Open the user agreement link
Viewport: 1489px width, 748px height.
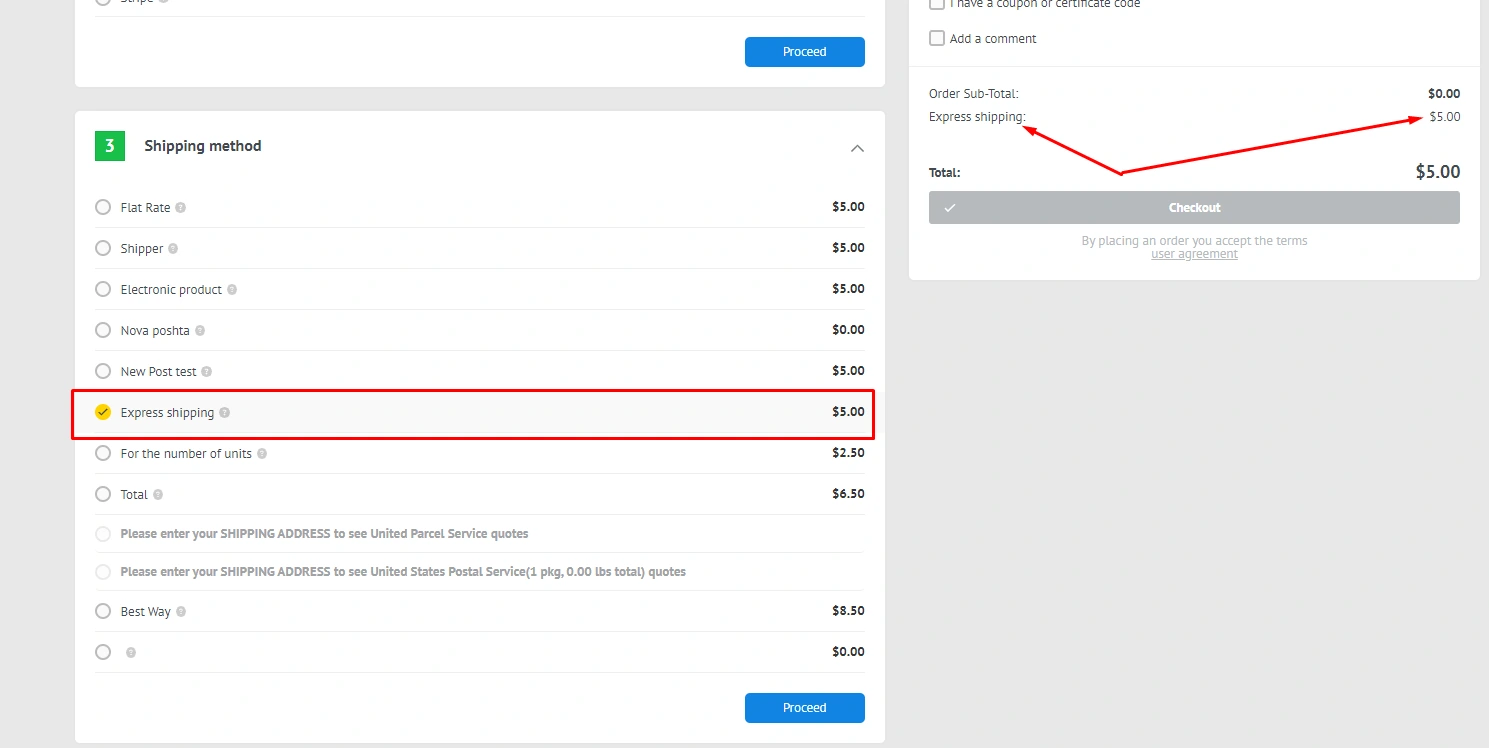coord(1194,254)
